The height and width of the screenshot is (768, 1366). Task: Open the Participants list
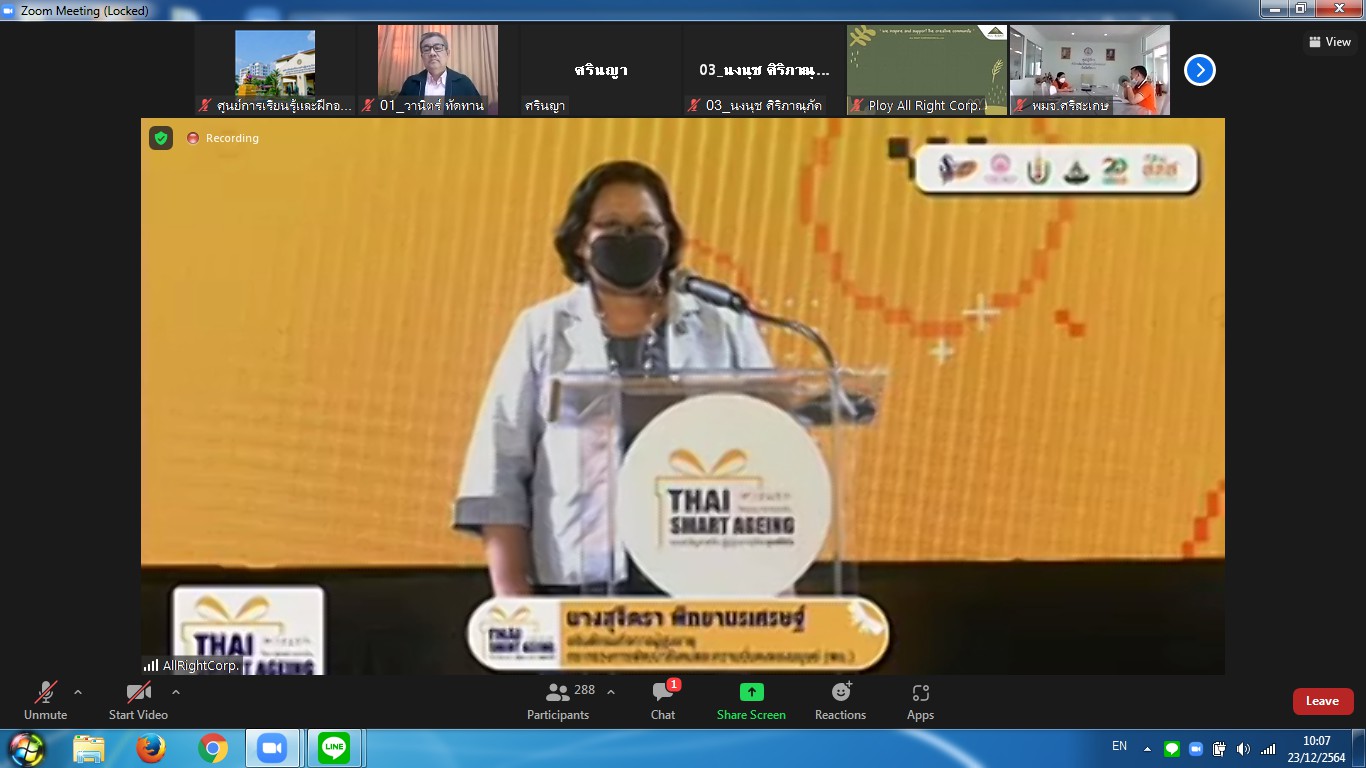tap(558, 700)
